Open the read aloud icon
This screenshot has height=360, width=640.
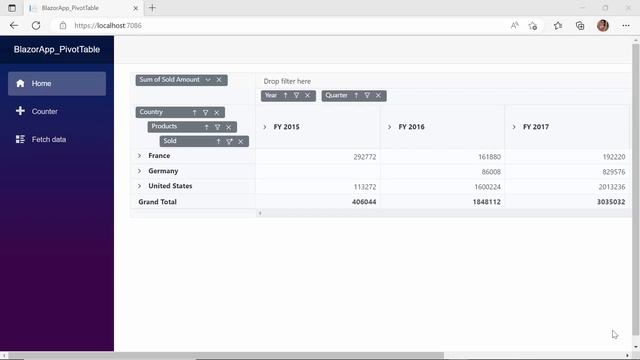pyautogui.click(x=514, y=25)
